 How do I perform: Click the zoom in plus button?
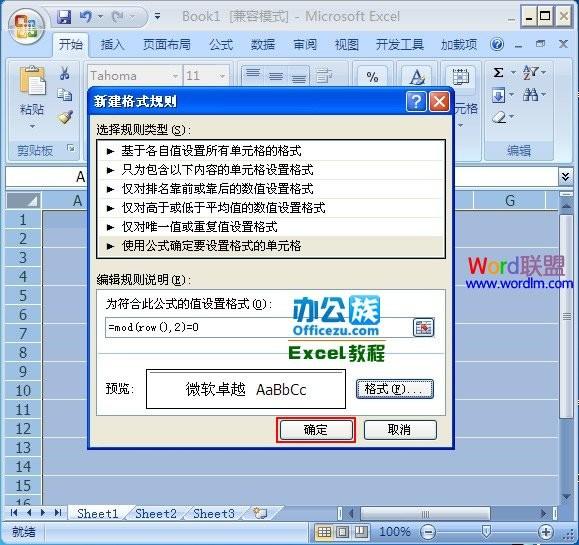pyautogui.click(x=546, y=532)
